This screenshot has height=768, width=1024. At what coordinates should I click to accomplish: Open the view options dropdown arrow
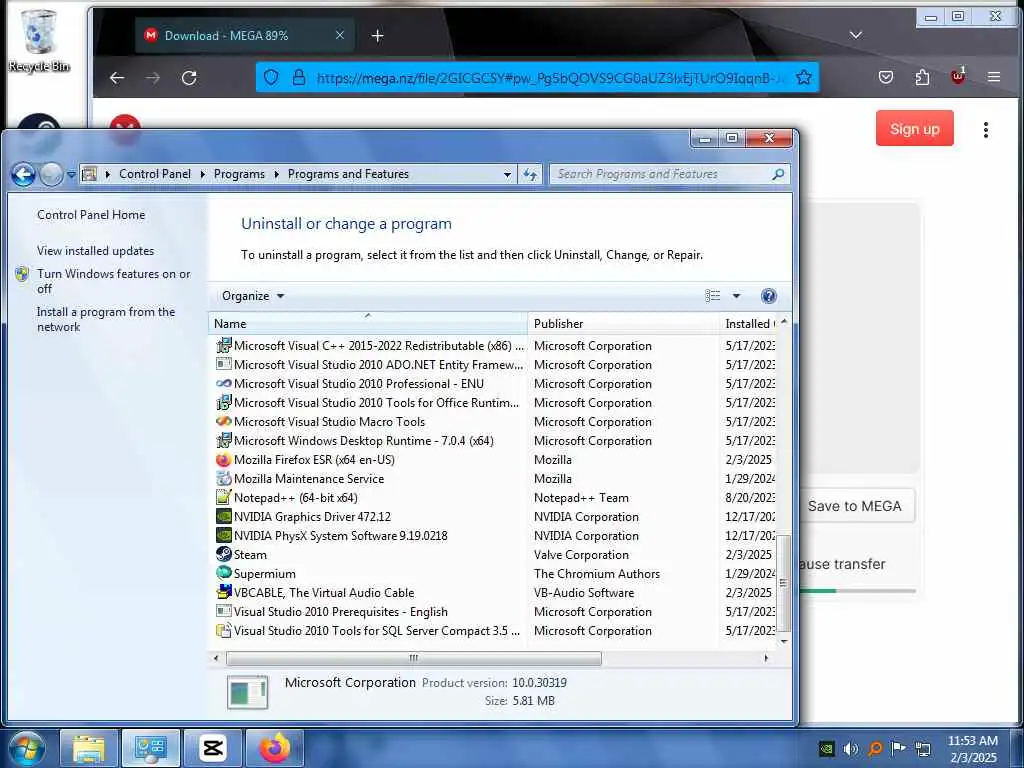click(x=736, y=296)
